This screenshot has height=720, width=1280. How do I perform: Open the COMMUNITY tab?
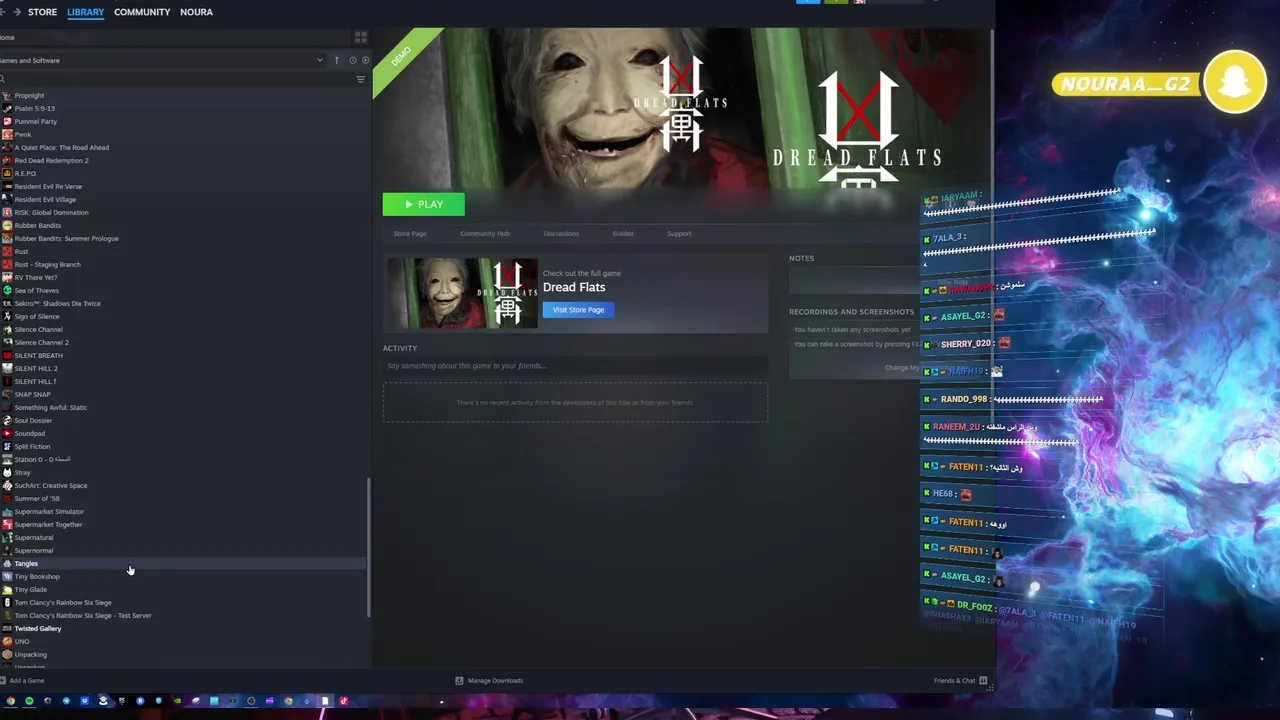[x=142, y=12]
